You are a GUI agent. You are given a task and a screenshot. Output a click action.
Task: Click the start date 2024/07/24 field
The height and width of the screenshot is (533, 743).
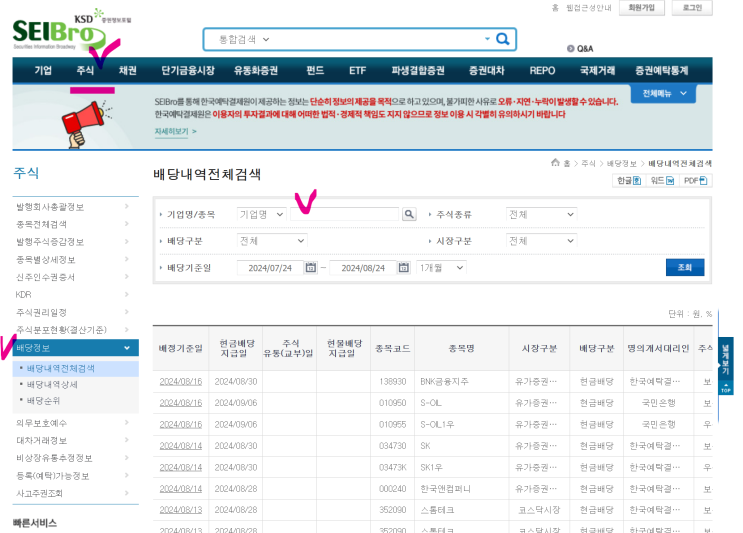(270, 268)
